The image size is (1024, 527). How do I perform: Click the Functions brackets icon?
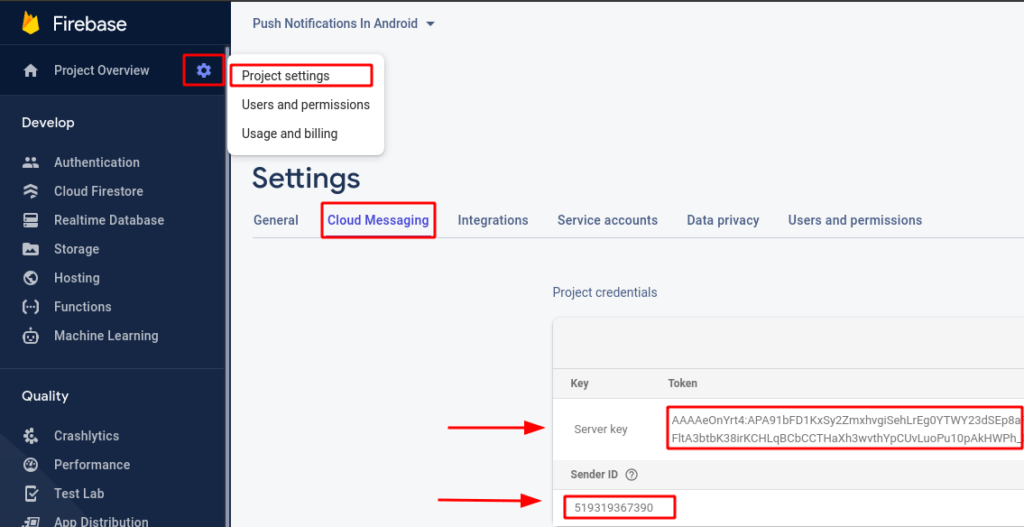tap(30, 307)
